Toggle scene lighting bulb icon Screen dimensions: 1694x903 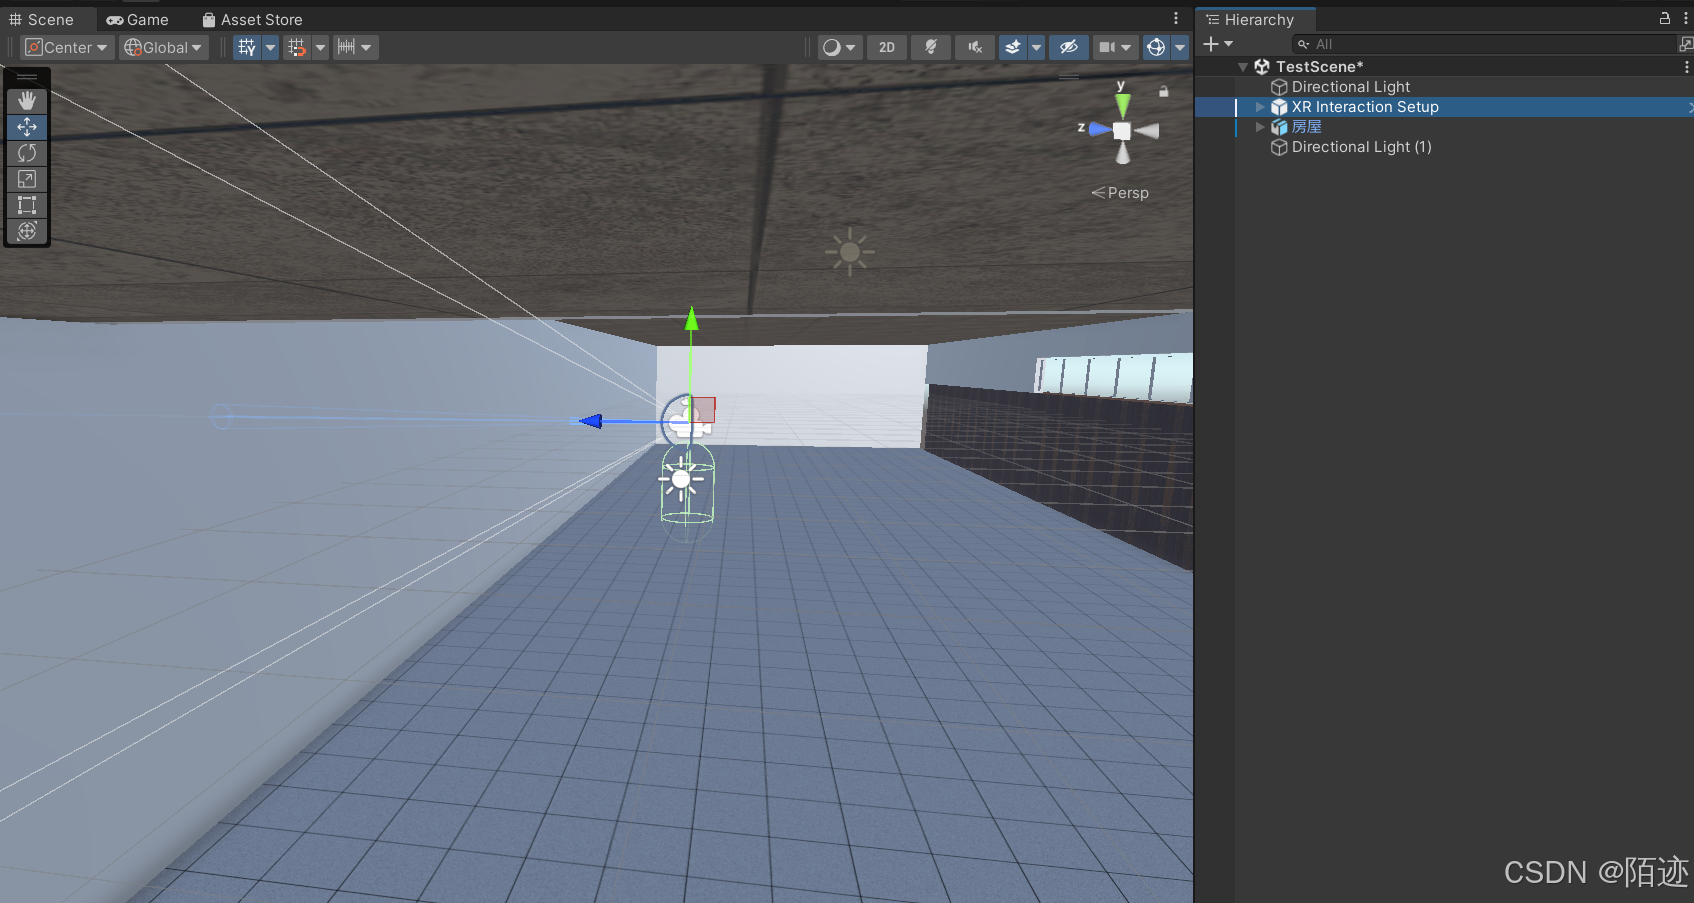point(931,47)
